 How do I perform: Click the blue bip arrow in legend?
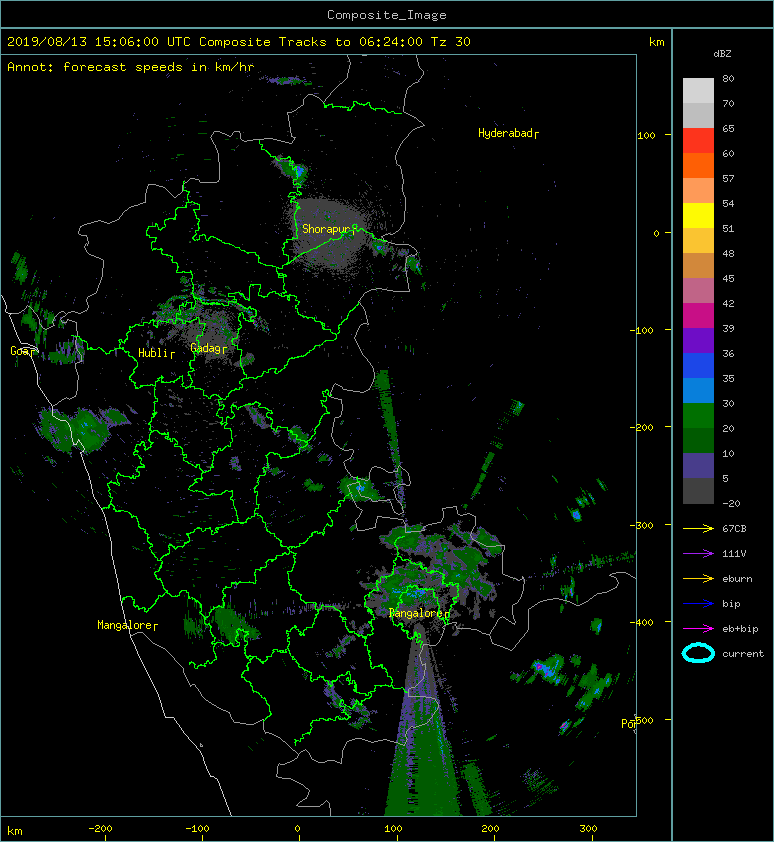[698, 604]
